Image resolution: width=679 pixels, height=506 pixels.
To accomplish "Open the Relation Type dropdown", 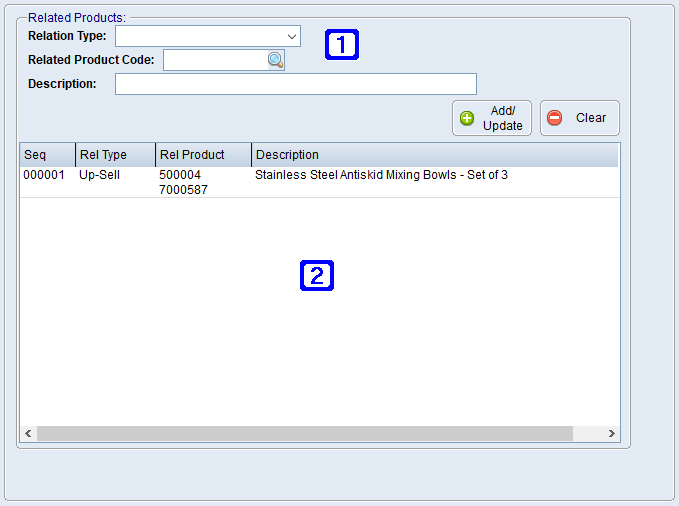I will pos(208,36).
